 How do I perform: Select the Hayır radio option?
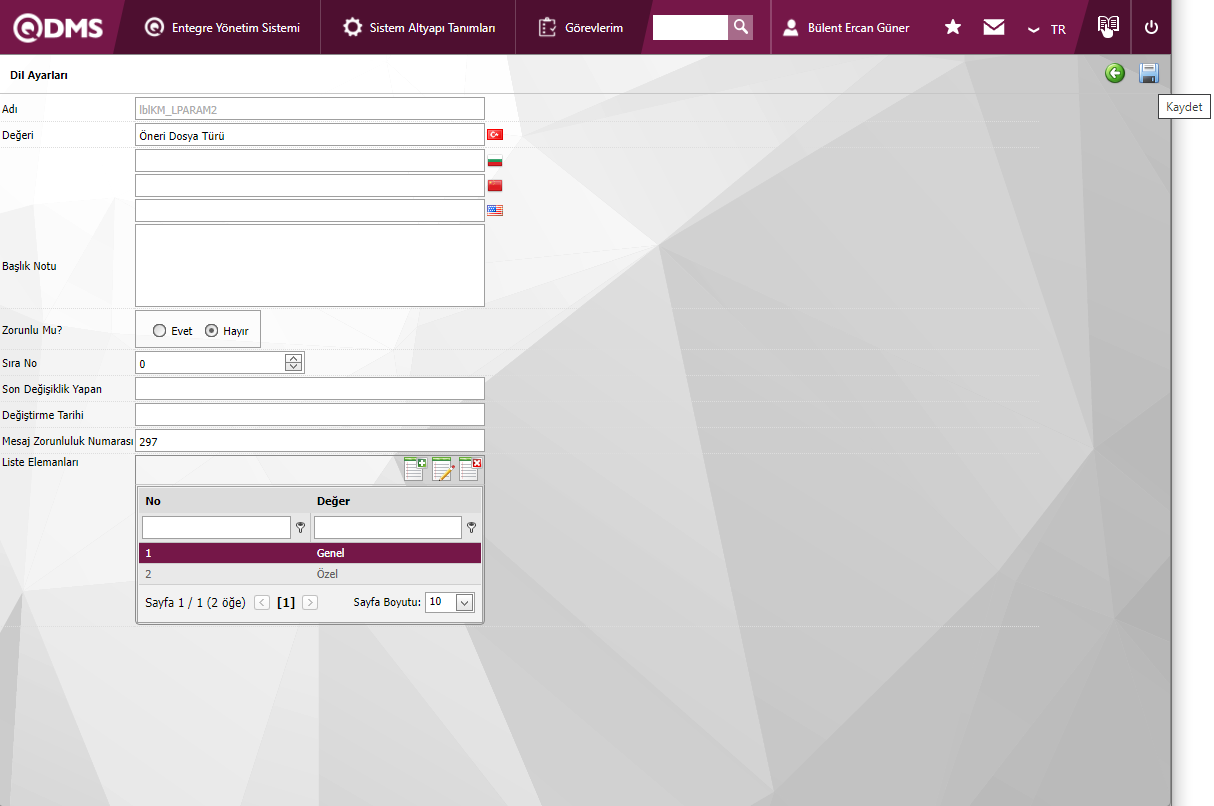click(x=211, y=331)
